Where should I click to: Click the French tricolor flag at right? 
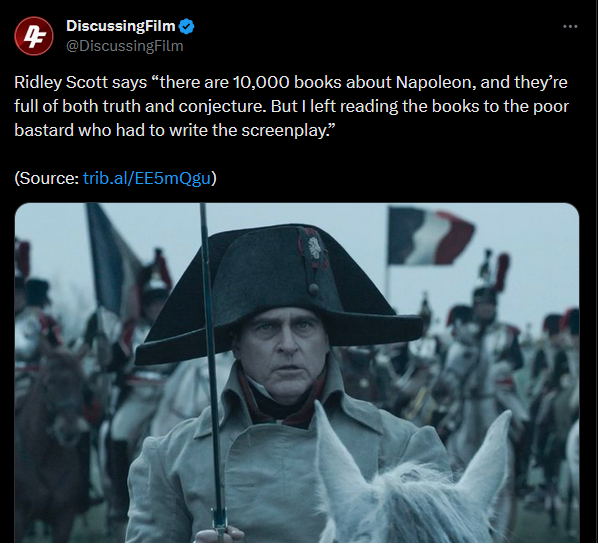pos(430,236)
